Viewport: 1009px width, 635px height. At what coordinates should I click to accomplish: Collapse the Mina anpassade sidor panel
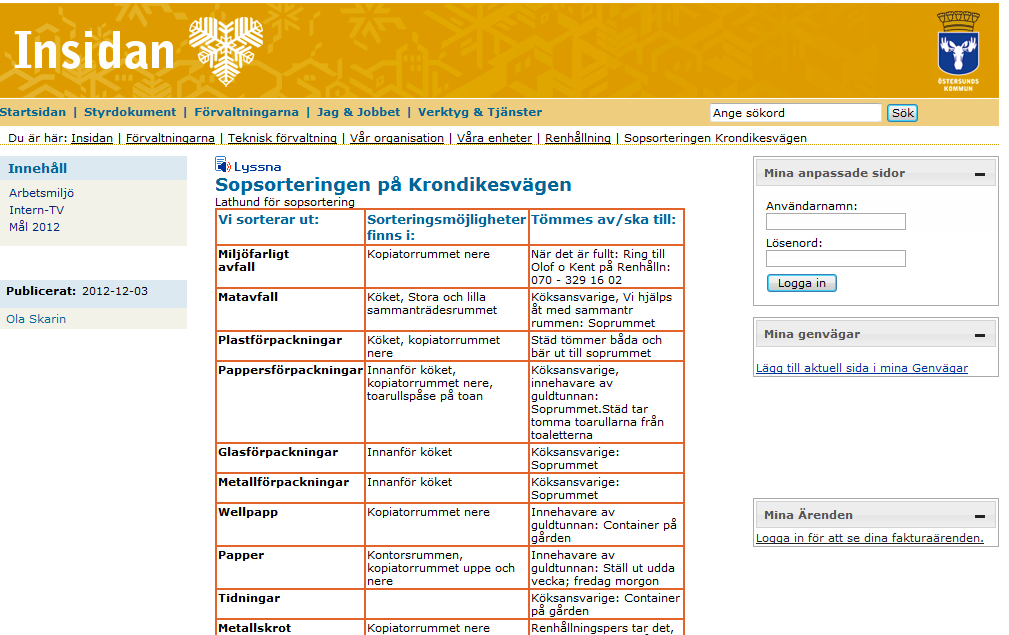coord(979,174)
